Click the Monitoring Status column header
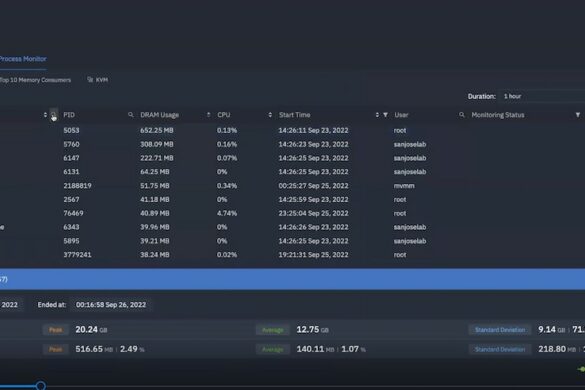The height and width of the screenshot is (390, 585). [498, 115]
